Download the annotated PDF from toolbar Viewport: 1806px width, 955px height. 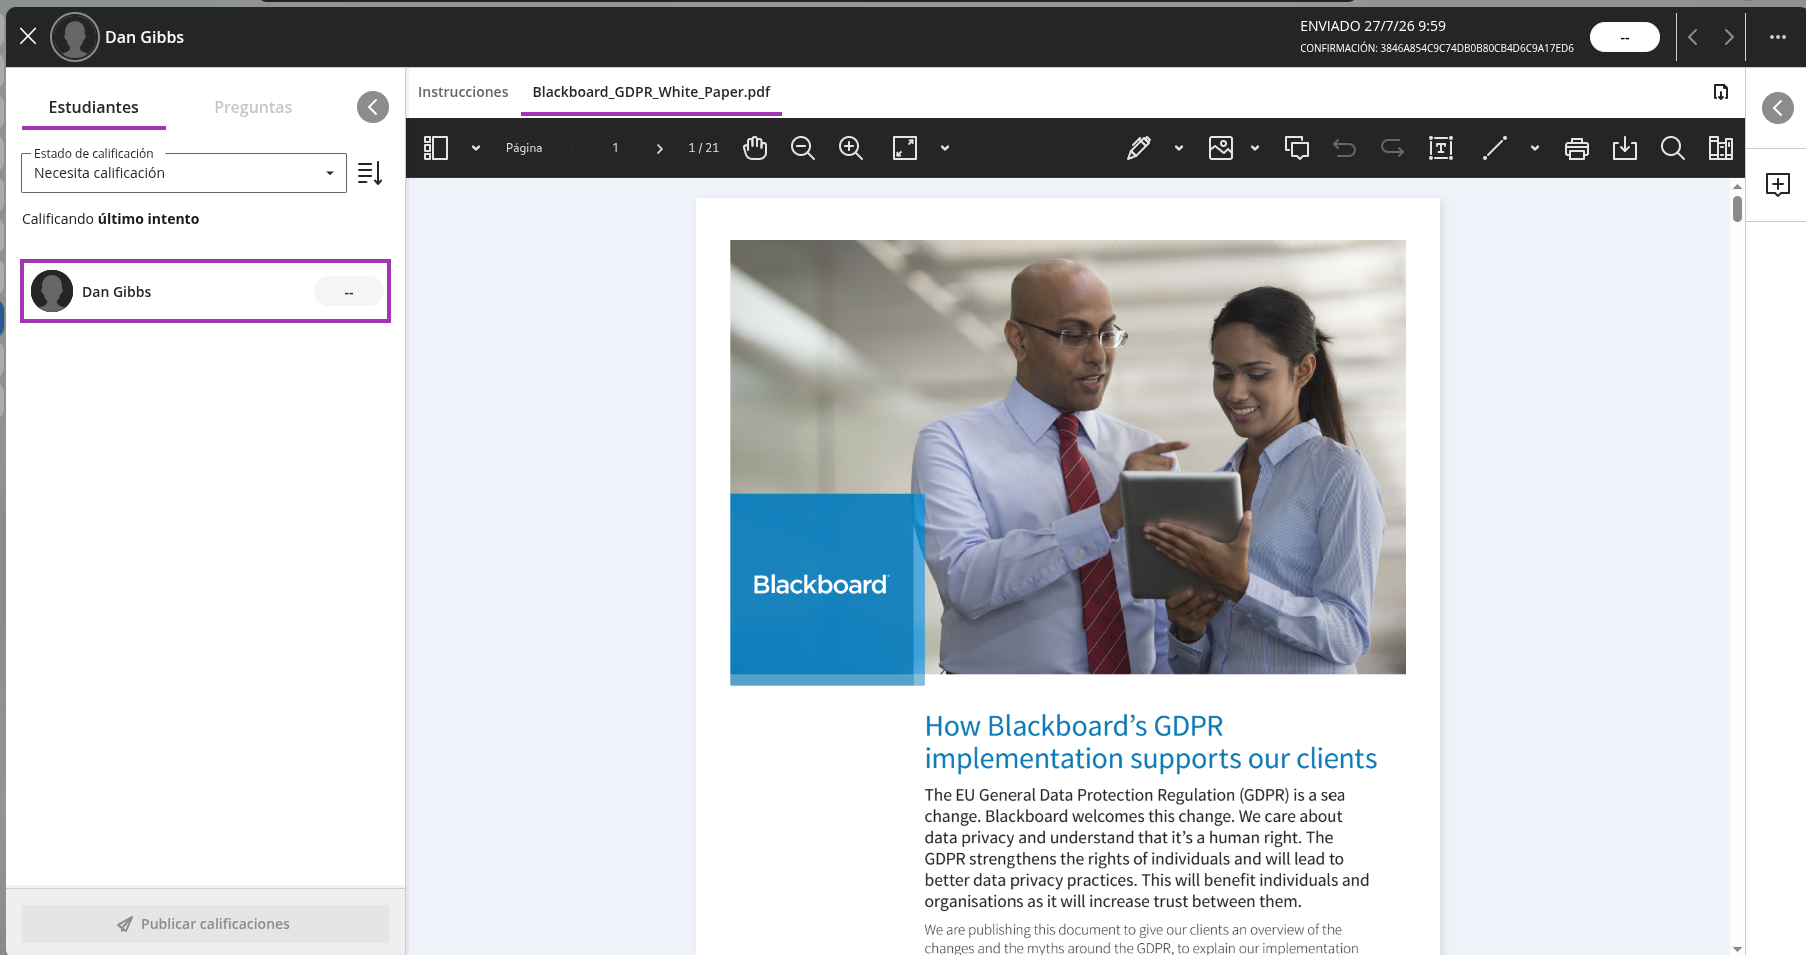[x=1625, y=148]
